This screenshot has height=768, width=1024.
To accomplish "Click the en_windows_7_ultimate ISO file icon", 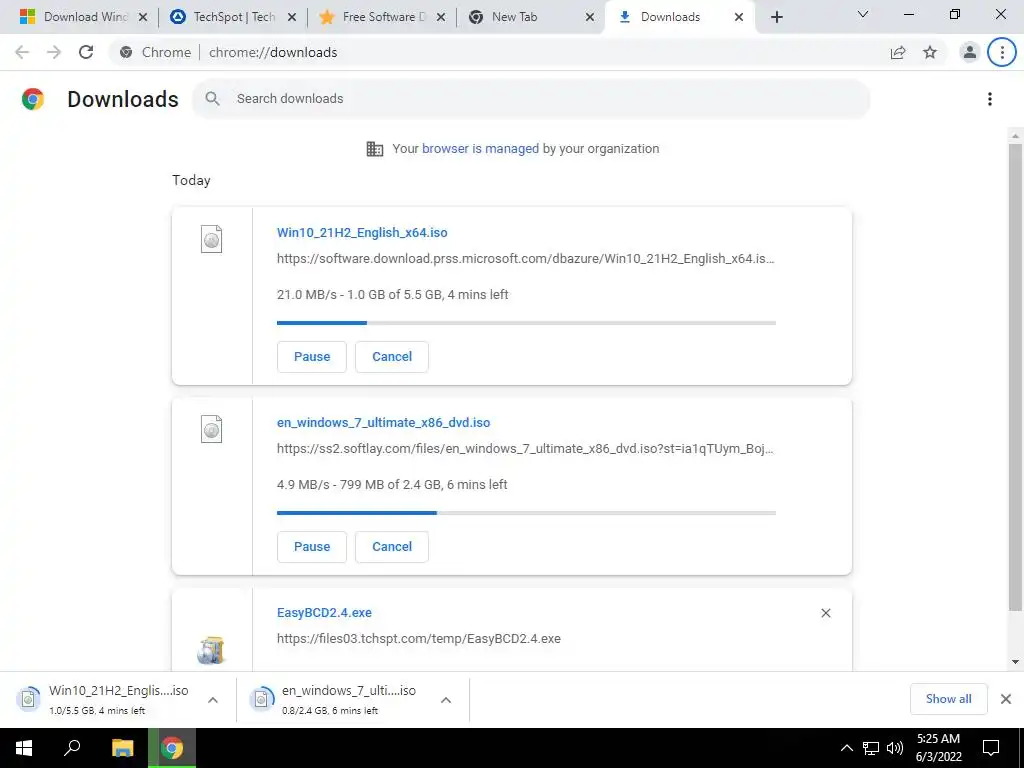I will click(x=212, y=429).
